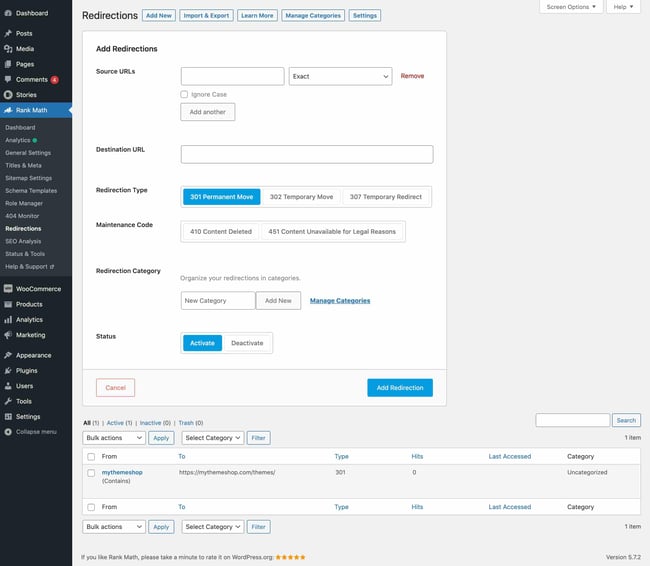650x566 pixels.
Task: Click the Dashboard icon in sidebar
Action: [8, 13]
